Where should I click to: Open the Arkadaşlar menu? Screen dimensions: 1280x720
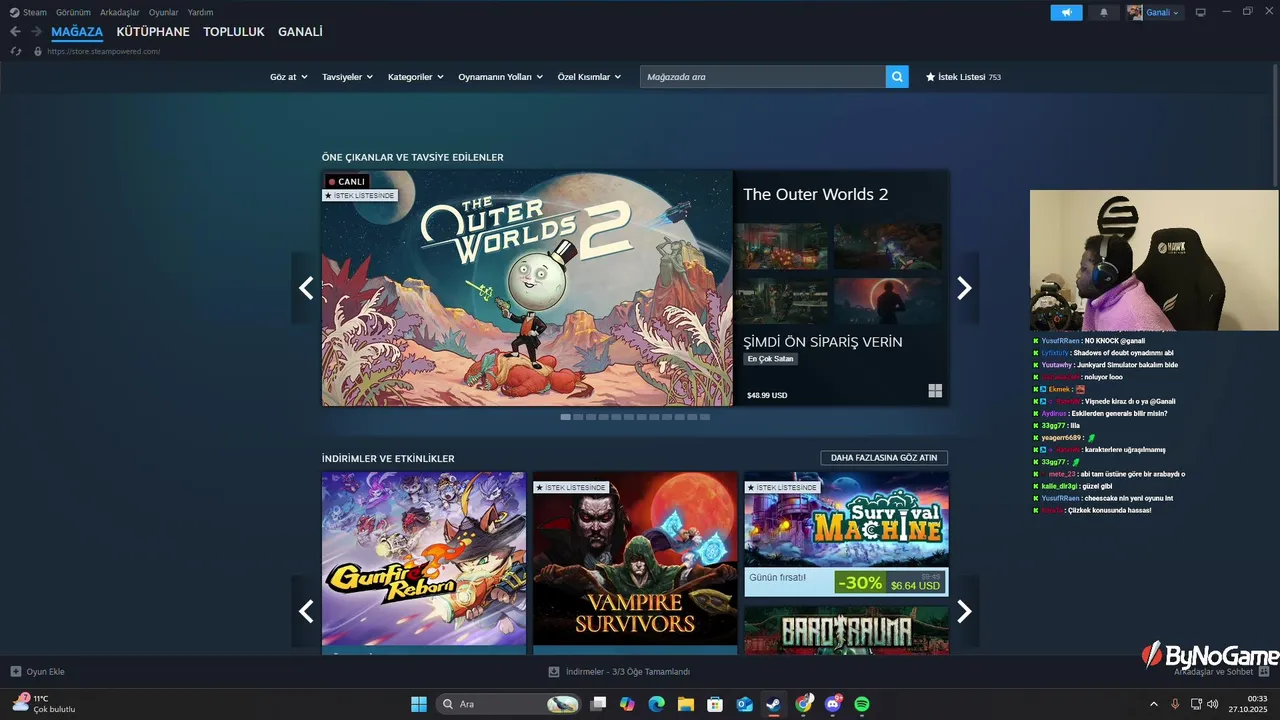point(120,12)
